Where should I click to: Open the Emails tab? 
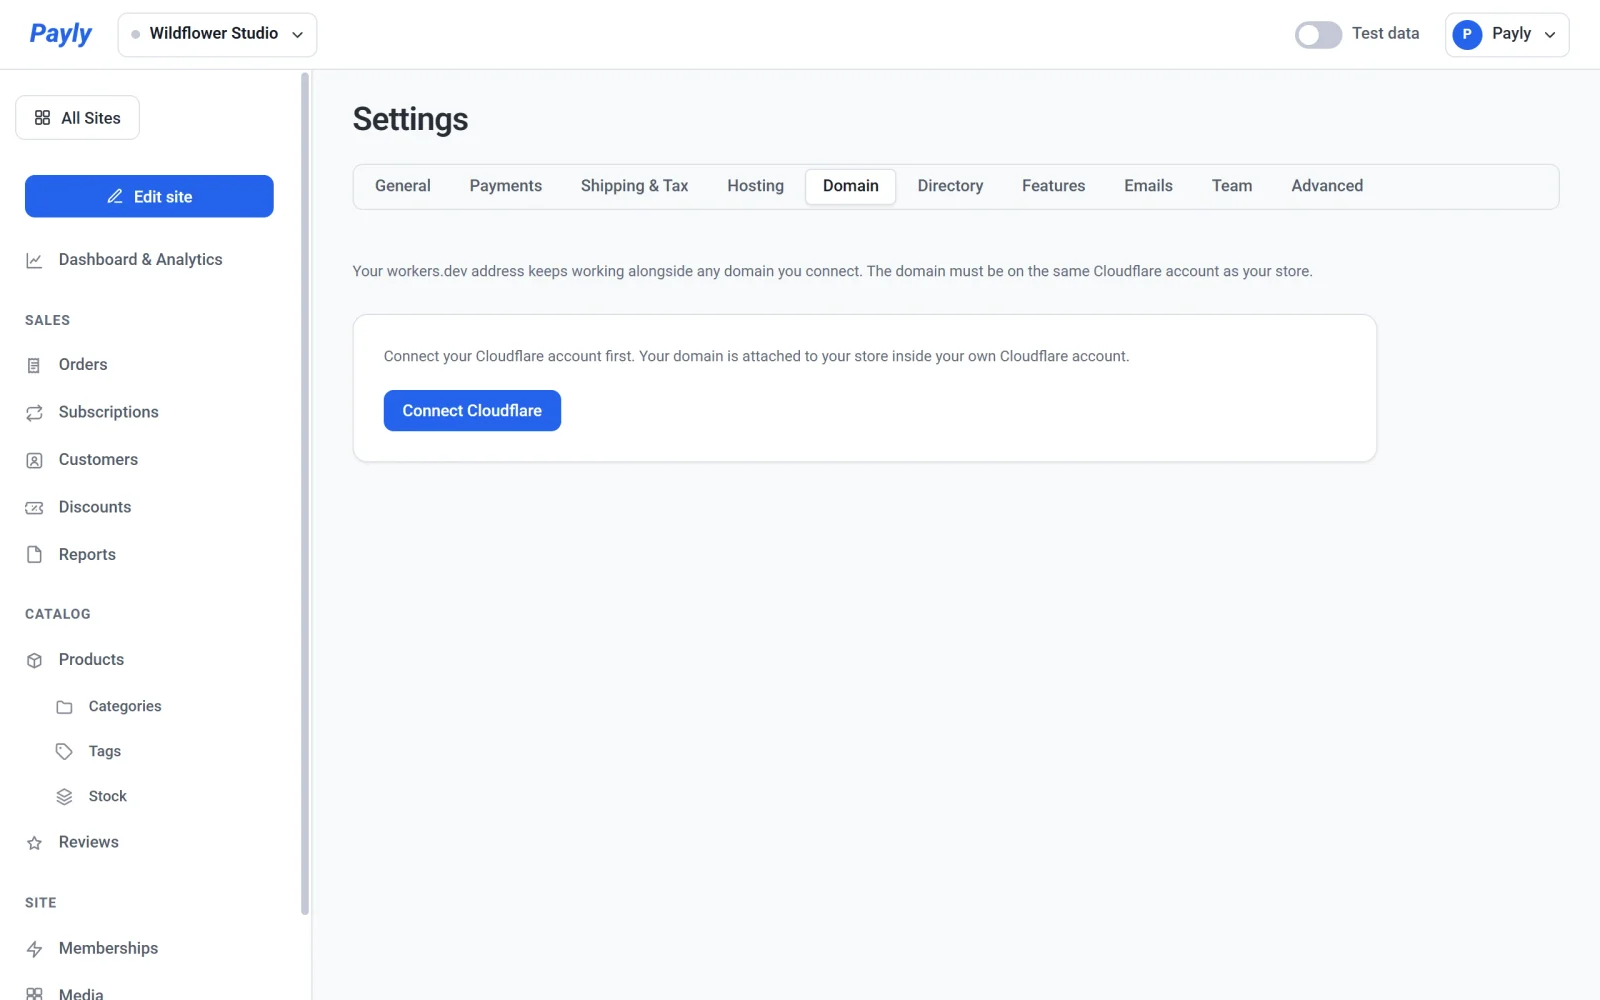tap(1148, 186)
